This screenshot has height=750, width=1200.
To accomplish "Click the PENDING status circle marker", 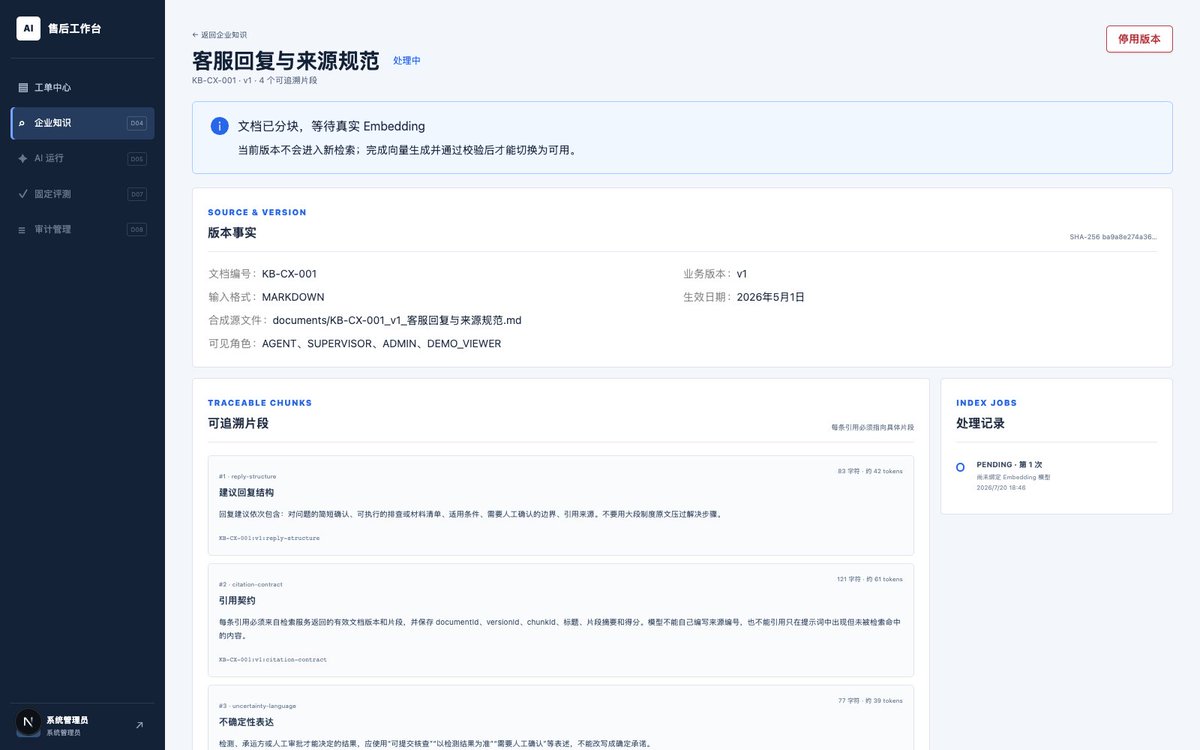I will click(x=961, y=467).
